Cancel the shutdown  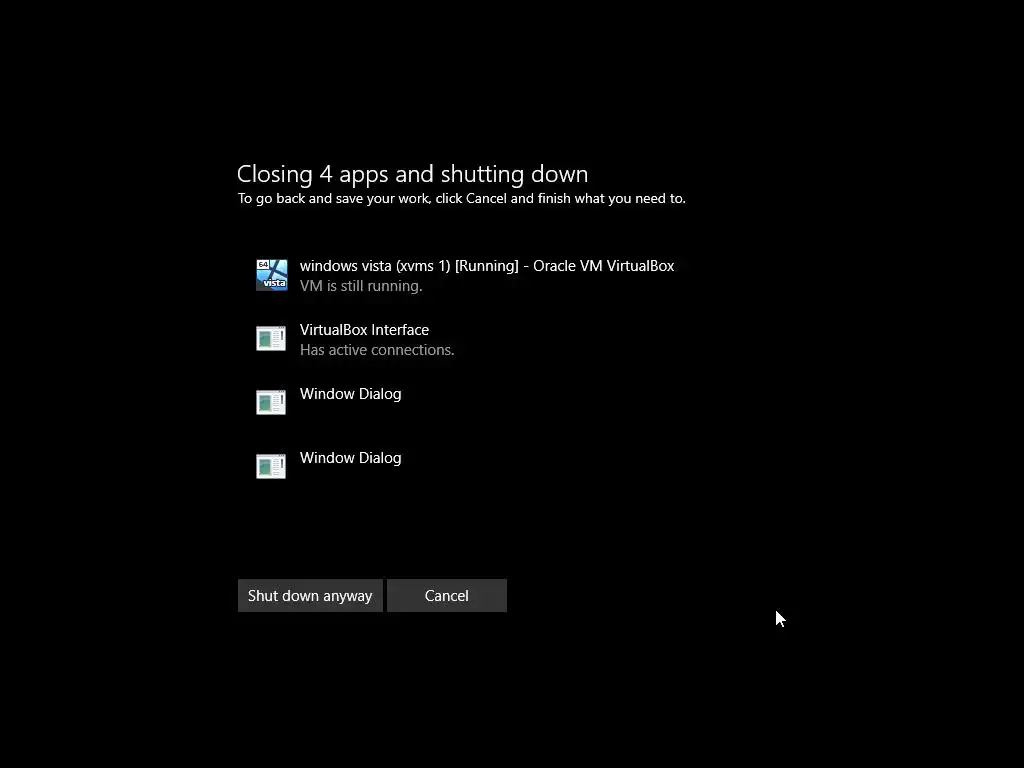(x=447, y=596)
